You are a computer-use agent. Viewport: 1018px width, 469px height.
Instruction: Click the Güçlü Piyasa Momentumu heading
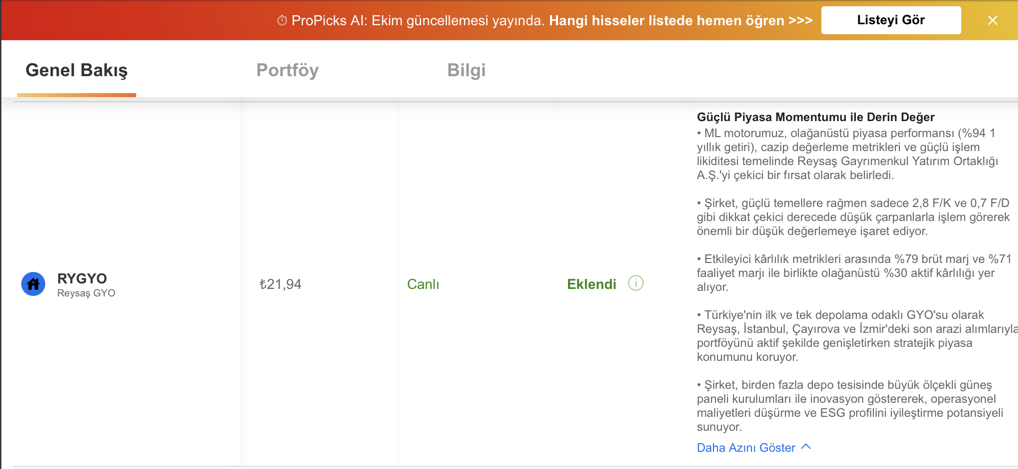pyautogui.click(x=815, y=118)
